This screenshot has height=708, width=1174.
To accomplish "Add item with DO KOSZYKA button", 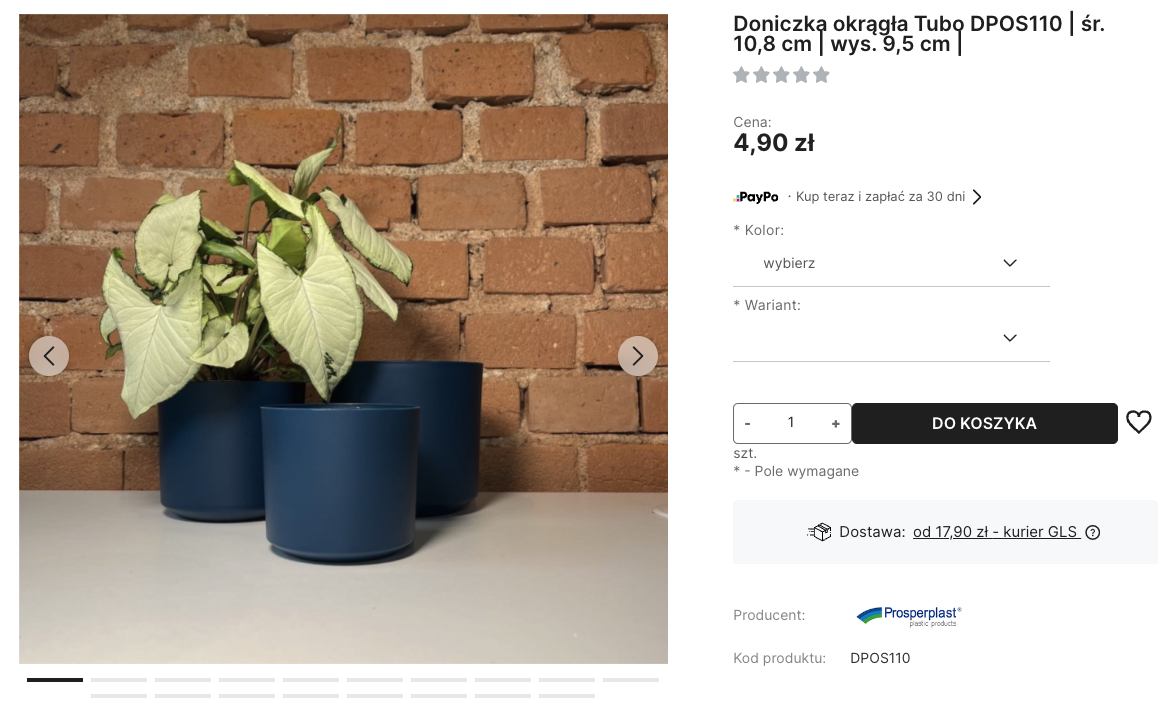I will pyautogui.click(x=985, y=424).
